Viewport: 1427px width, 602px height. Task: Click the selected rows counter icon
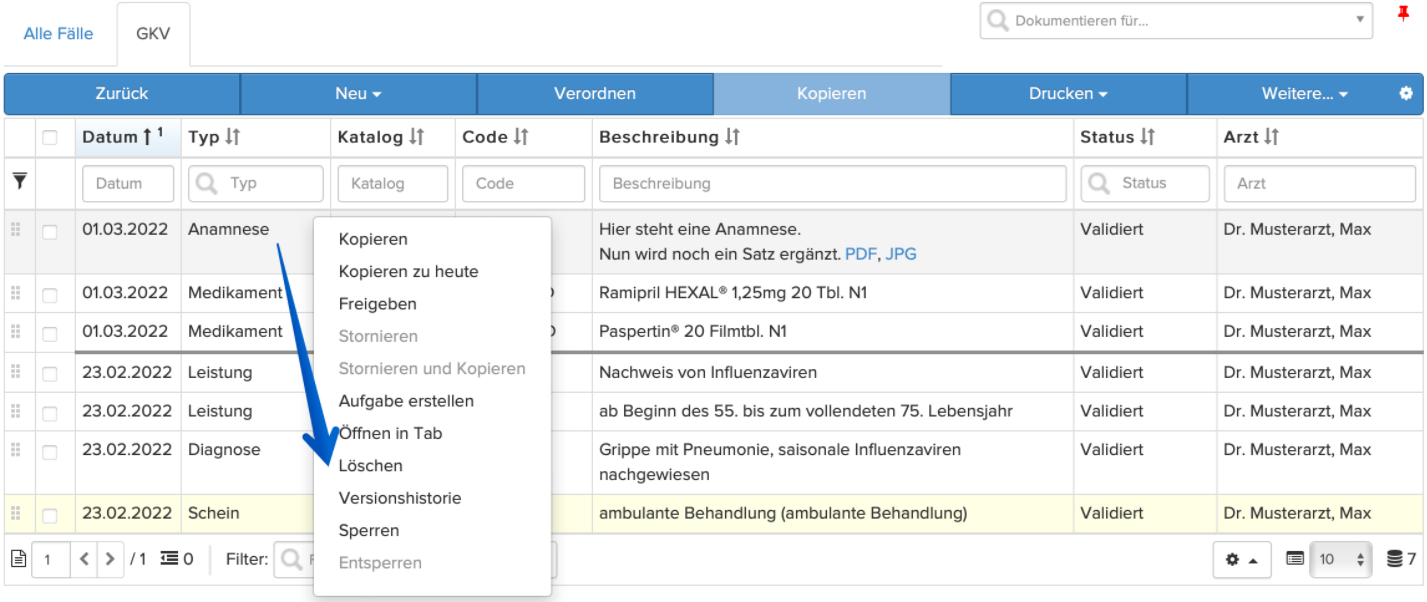coord(169,559)
